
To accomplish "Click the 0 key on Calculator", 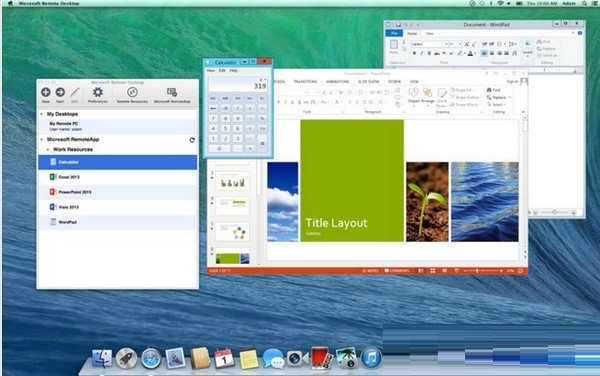I will coord(219,148).
